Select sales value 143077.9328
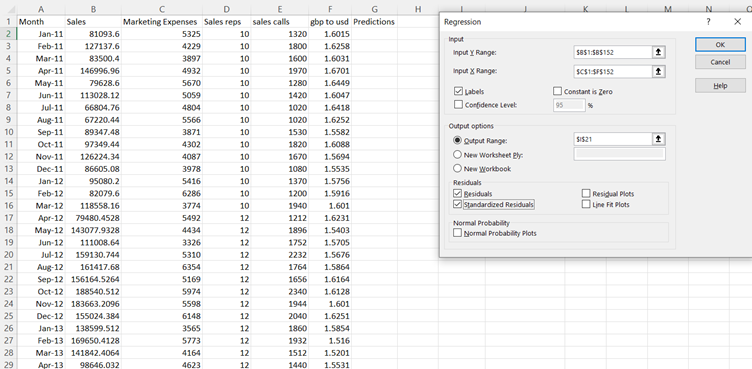The height and width of the screenshot is (369, 752). pos(93,230)
